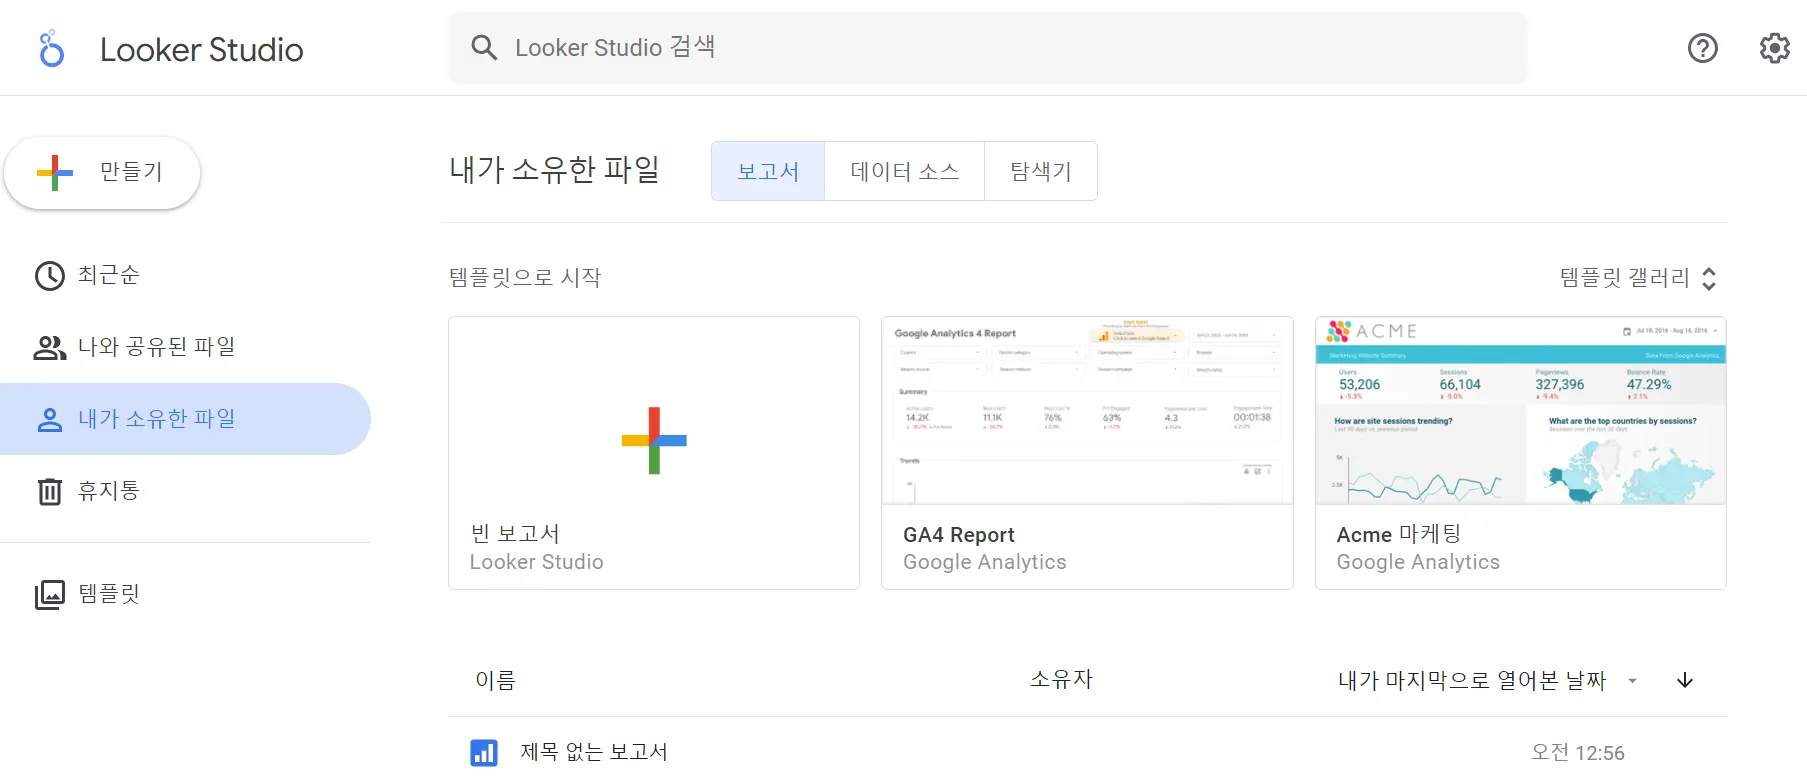Click the clock icon next to 최근순
This screenshot has width=1807, height=777.
[50, 275]
